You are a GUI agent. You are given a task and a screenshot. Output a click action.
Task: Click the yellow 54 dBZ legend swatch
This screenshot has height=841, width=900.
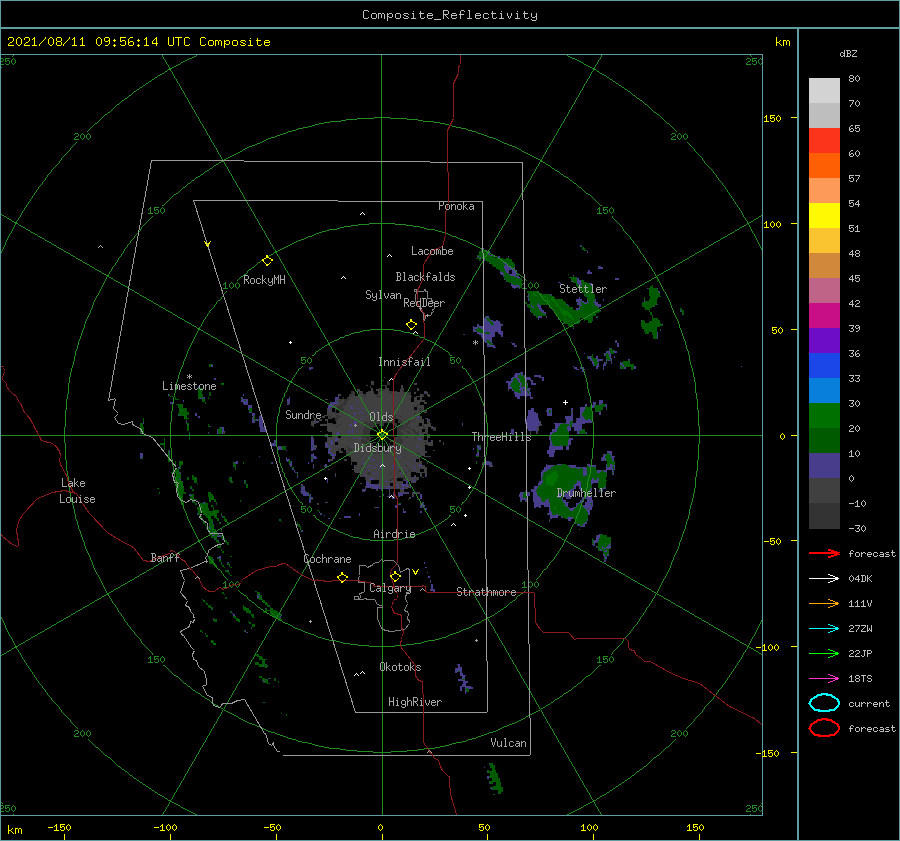[x=824, y=215]
